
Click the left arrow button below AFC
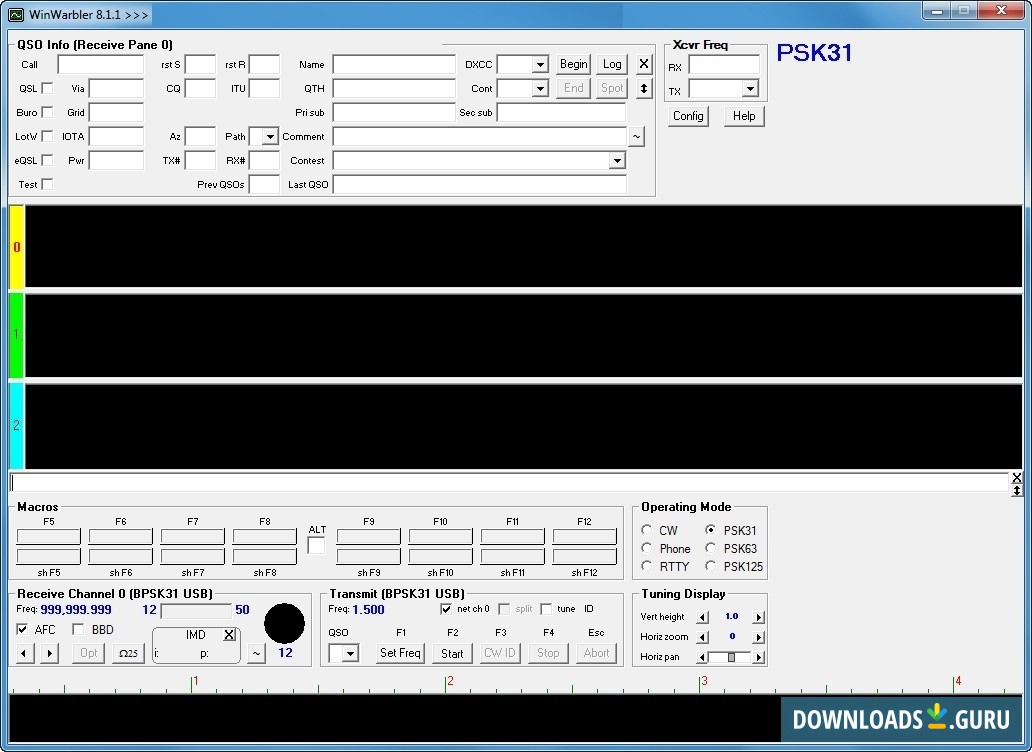point(26,653)
